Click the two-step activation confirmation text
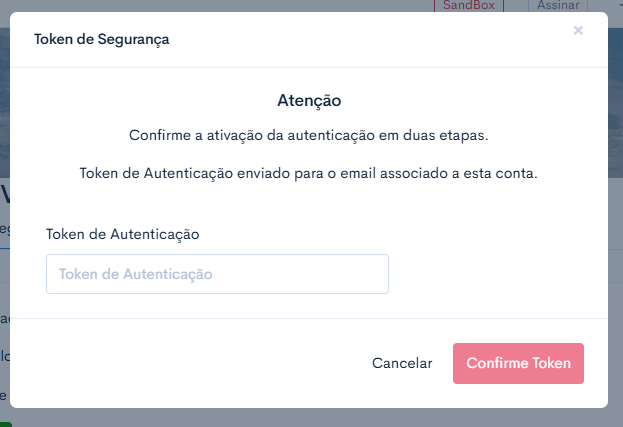623x427 pixels. click(x=309, y=135)
